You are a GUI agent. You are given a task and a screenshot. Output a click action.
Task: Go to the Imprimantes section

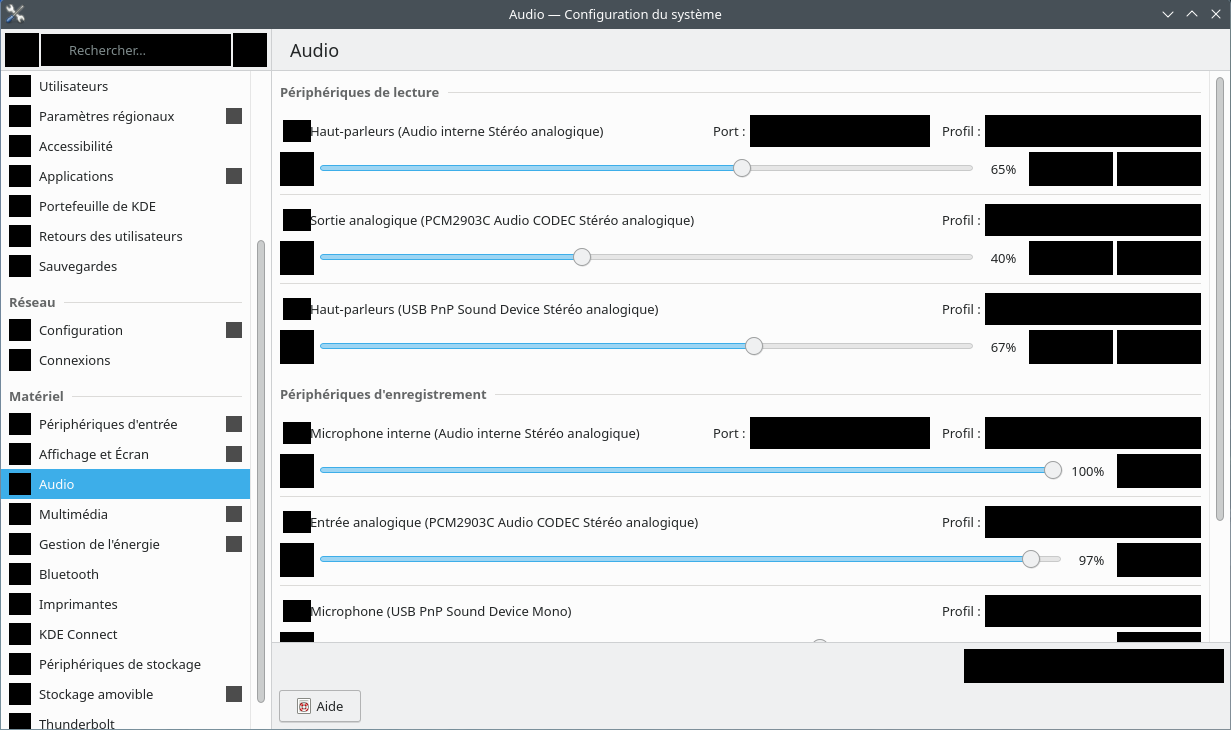(78, 605)
